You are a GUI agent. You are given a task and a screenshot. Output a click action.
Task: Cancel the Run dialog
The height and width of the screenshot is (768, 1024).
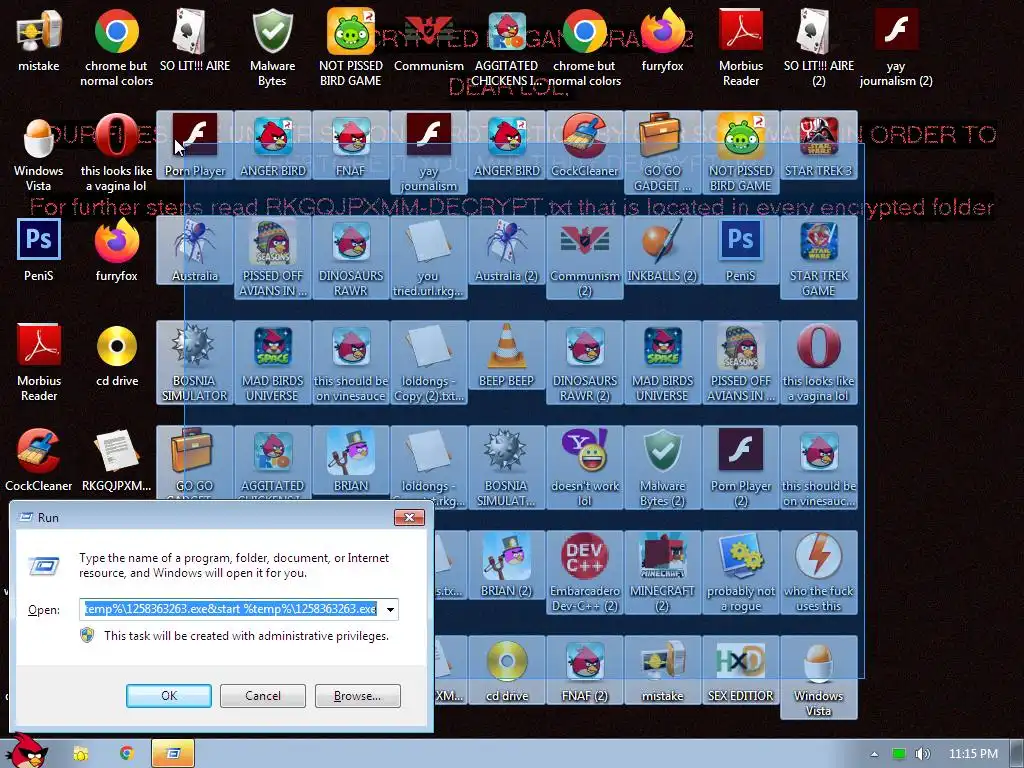click(x=263, y=696)
